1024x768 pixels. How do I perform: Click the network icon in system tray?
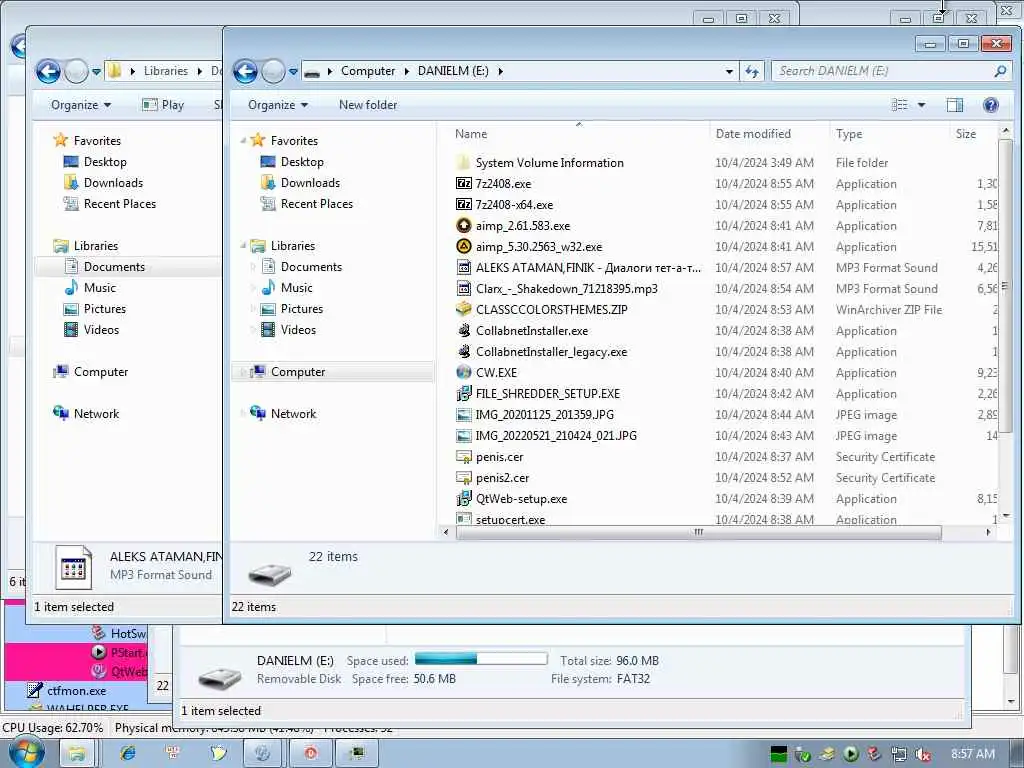(899, 754)
